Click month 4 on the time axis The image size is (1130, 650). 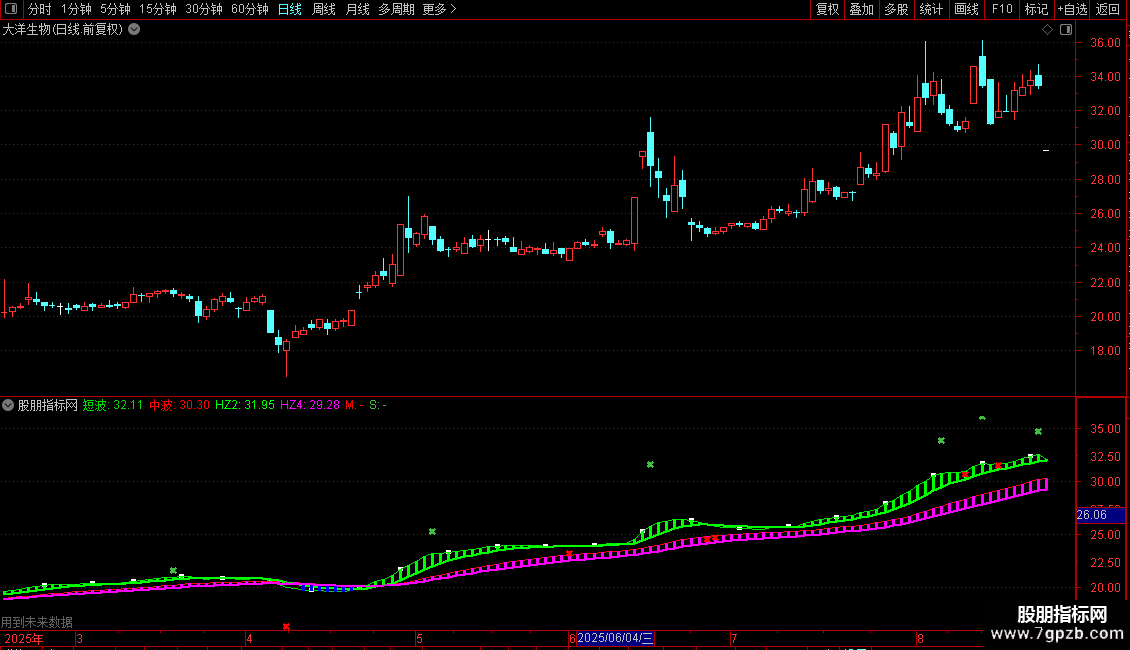(249, 638)
